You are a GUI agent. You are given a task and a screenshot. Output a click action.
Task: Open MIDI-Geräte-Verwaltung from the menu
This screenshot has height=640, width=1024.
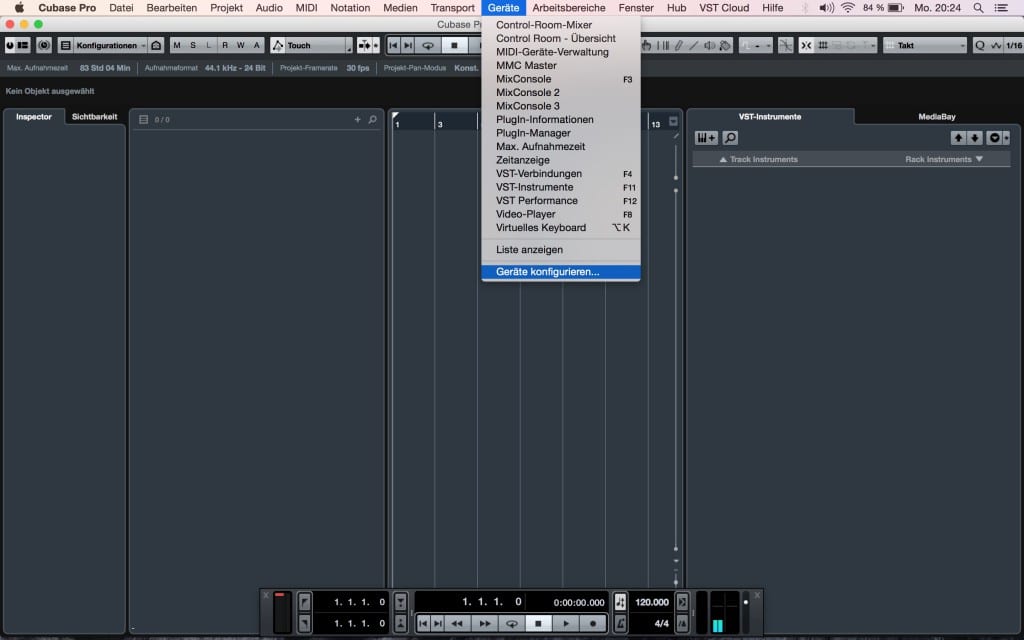pos(560,52)
